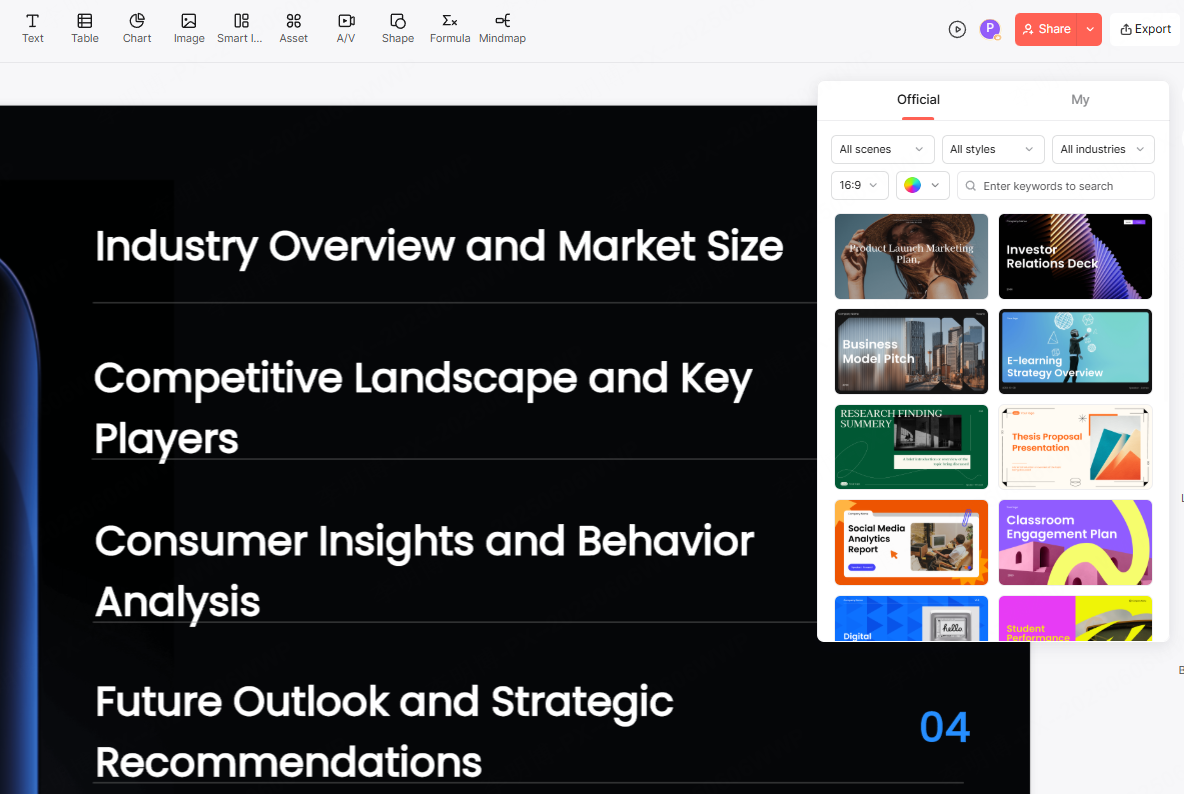The image size is (1184, 794).
Task: Select the A/V media tool
Action: point(345,28)
